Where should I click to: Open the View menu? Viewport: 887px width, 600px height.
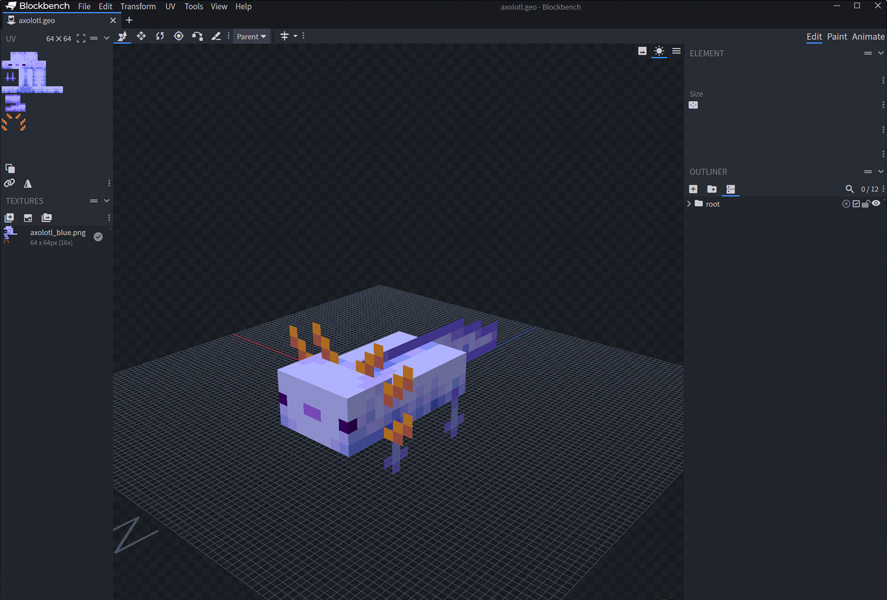click(x=219, y=6)
